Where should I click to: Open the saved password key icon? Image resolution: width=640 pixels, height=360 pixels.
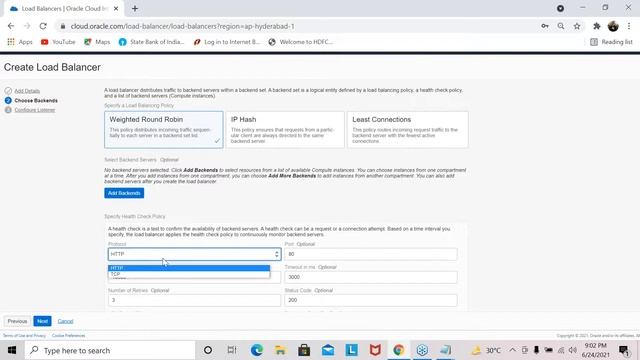[545, 26]
